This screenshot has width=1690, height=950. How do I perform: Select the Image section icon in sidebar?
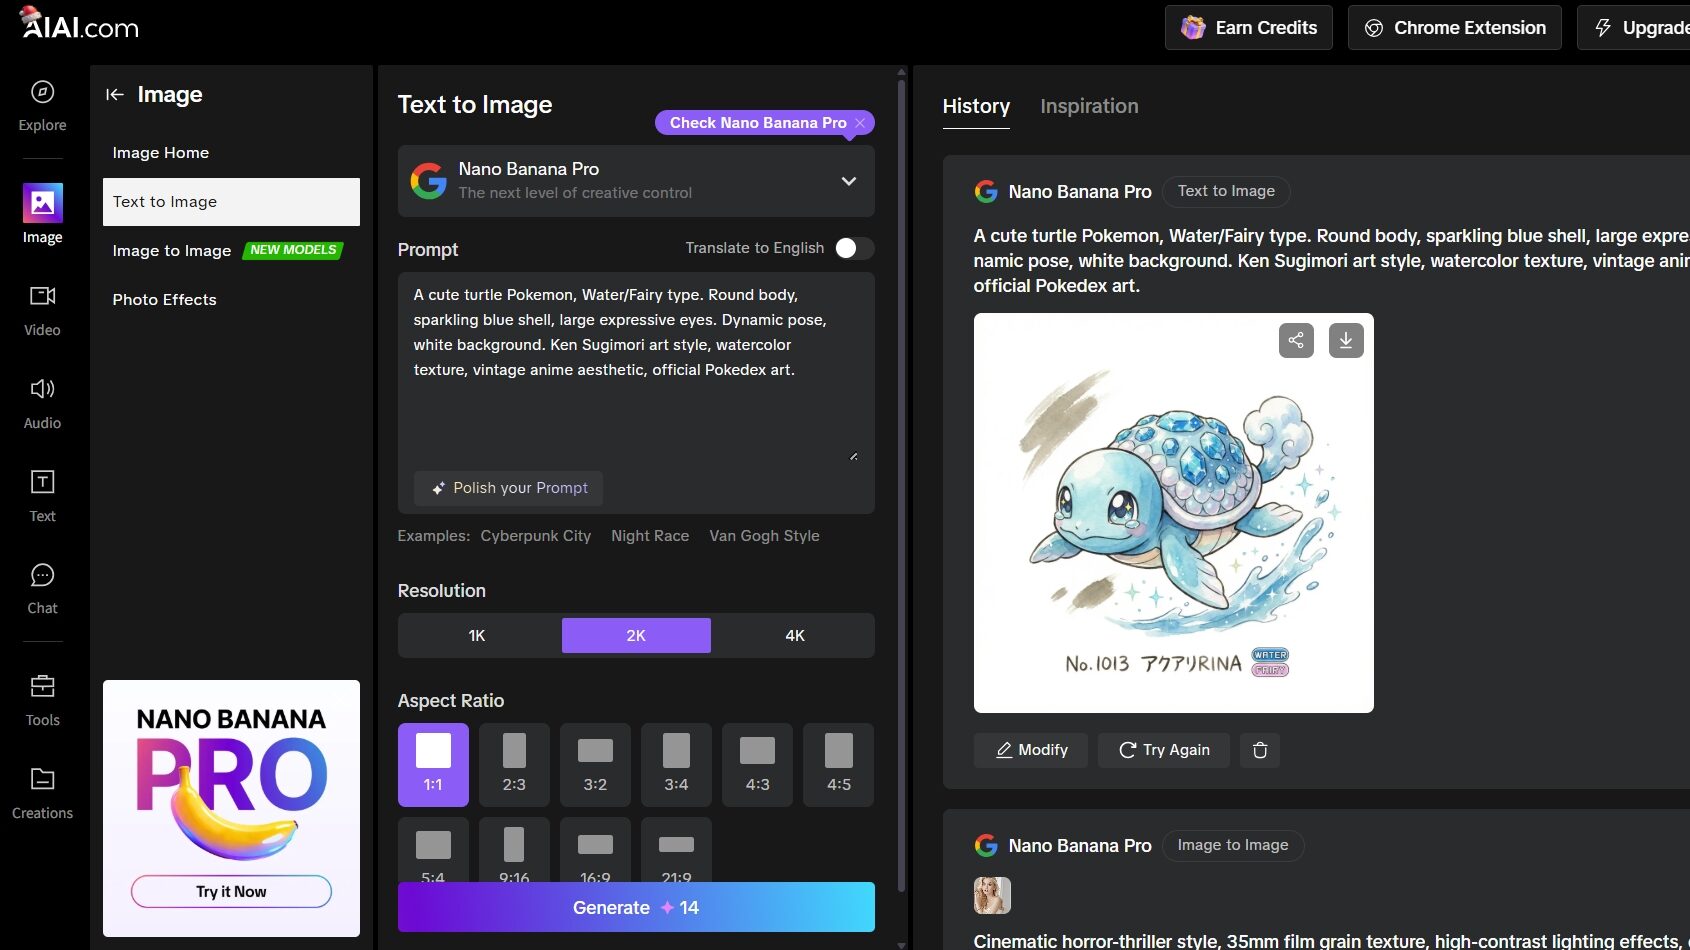point(42,203)
